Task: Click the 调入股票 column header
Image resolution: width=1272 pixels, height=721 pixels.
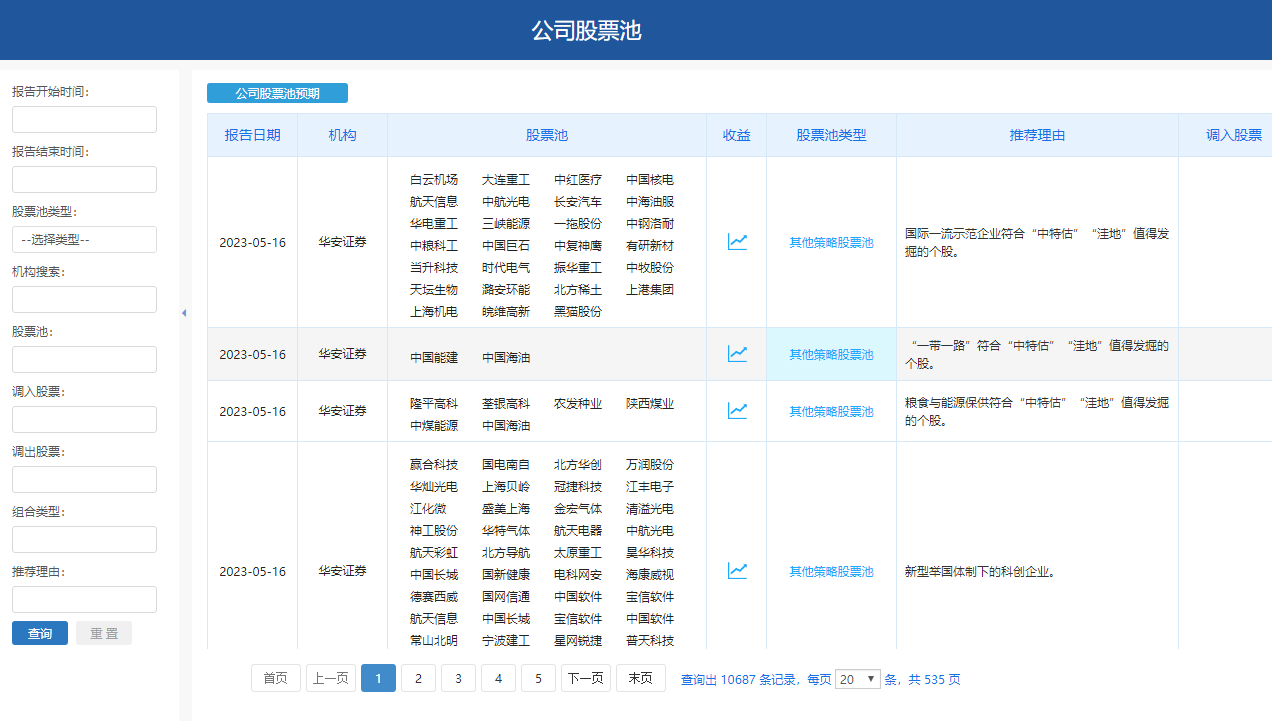Action: (1234, 135)
